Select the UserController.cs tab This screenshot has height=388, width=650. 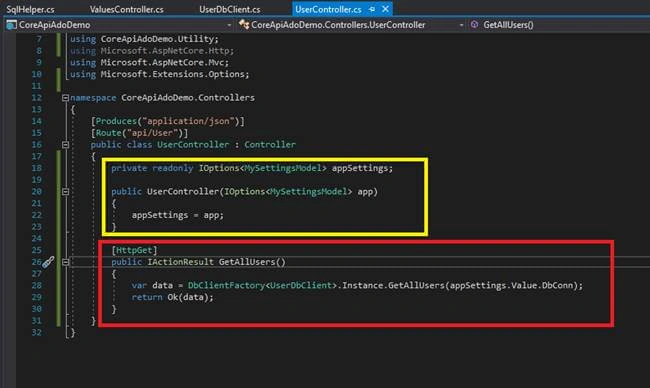pyautogui.click(x=328, y=9)
